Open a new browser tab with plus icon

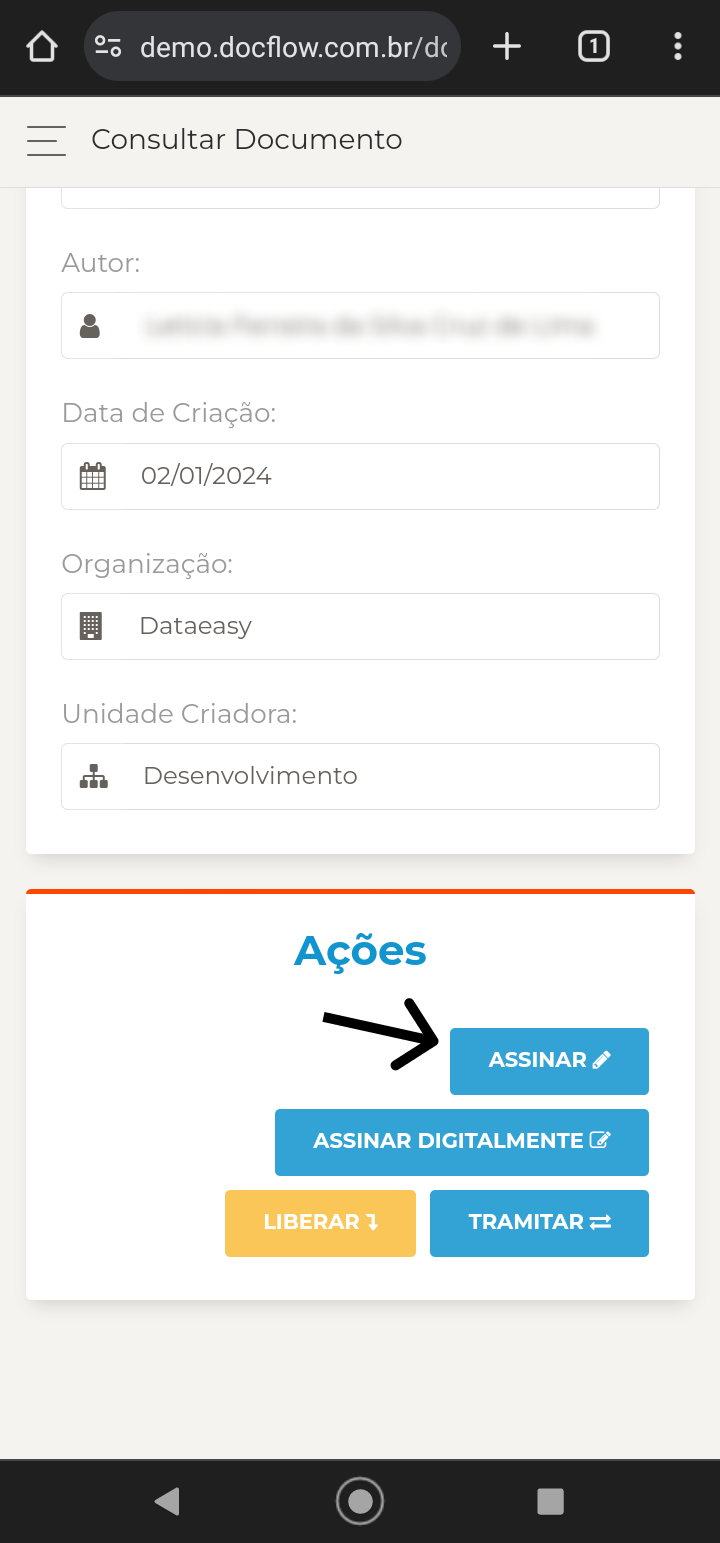pyautogui.click(x=507, y=46)
